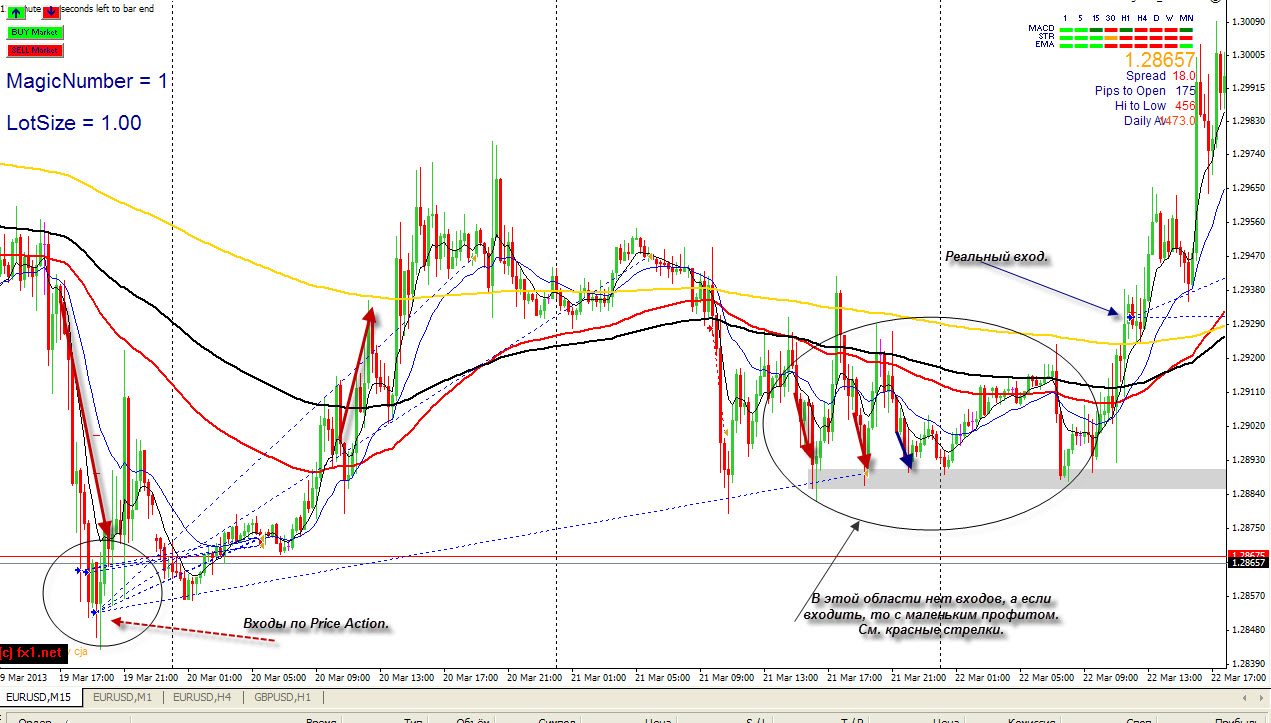Viewport: 1271px width, 723px height.
Task: Open the EURUSD,H4 chart tab
Action: point(203,697)
